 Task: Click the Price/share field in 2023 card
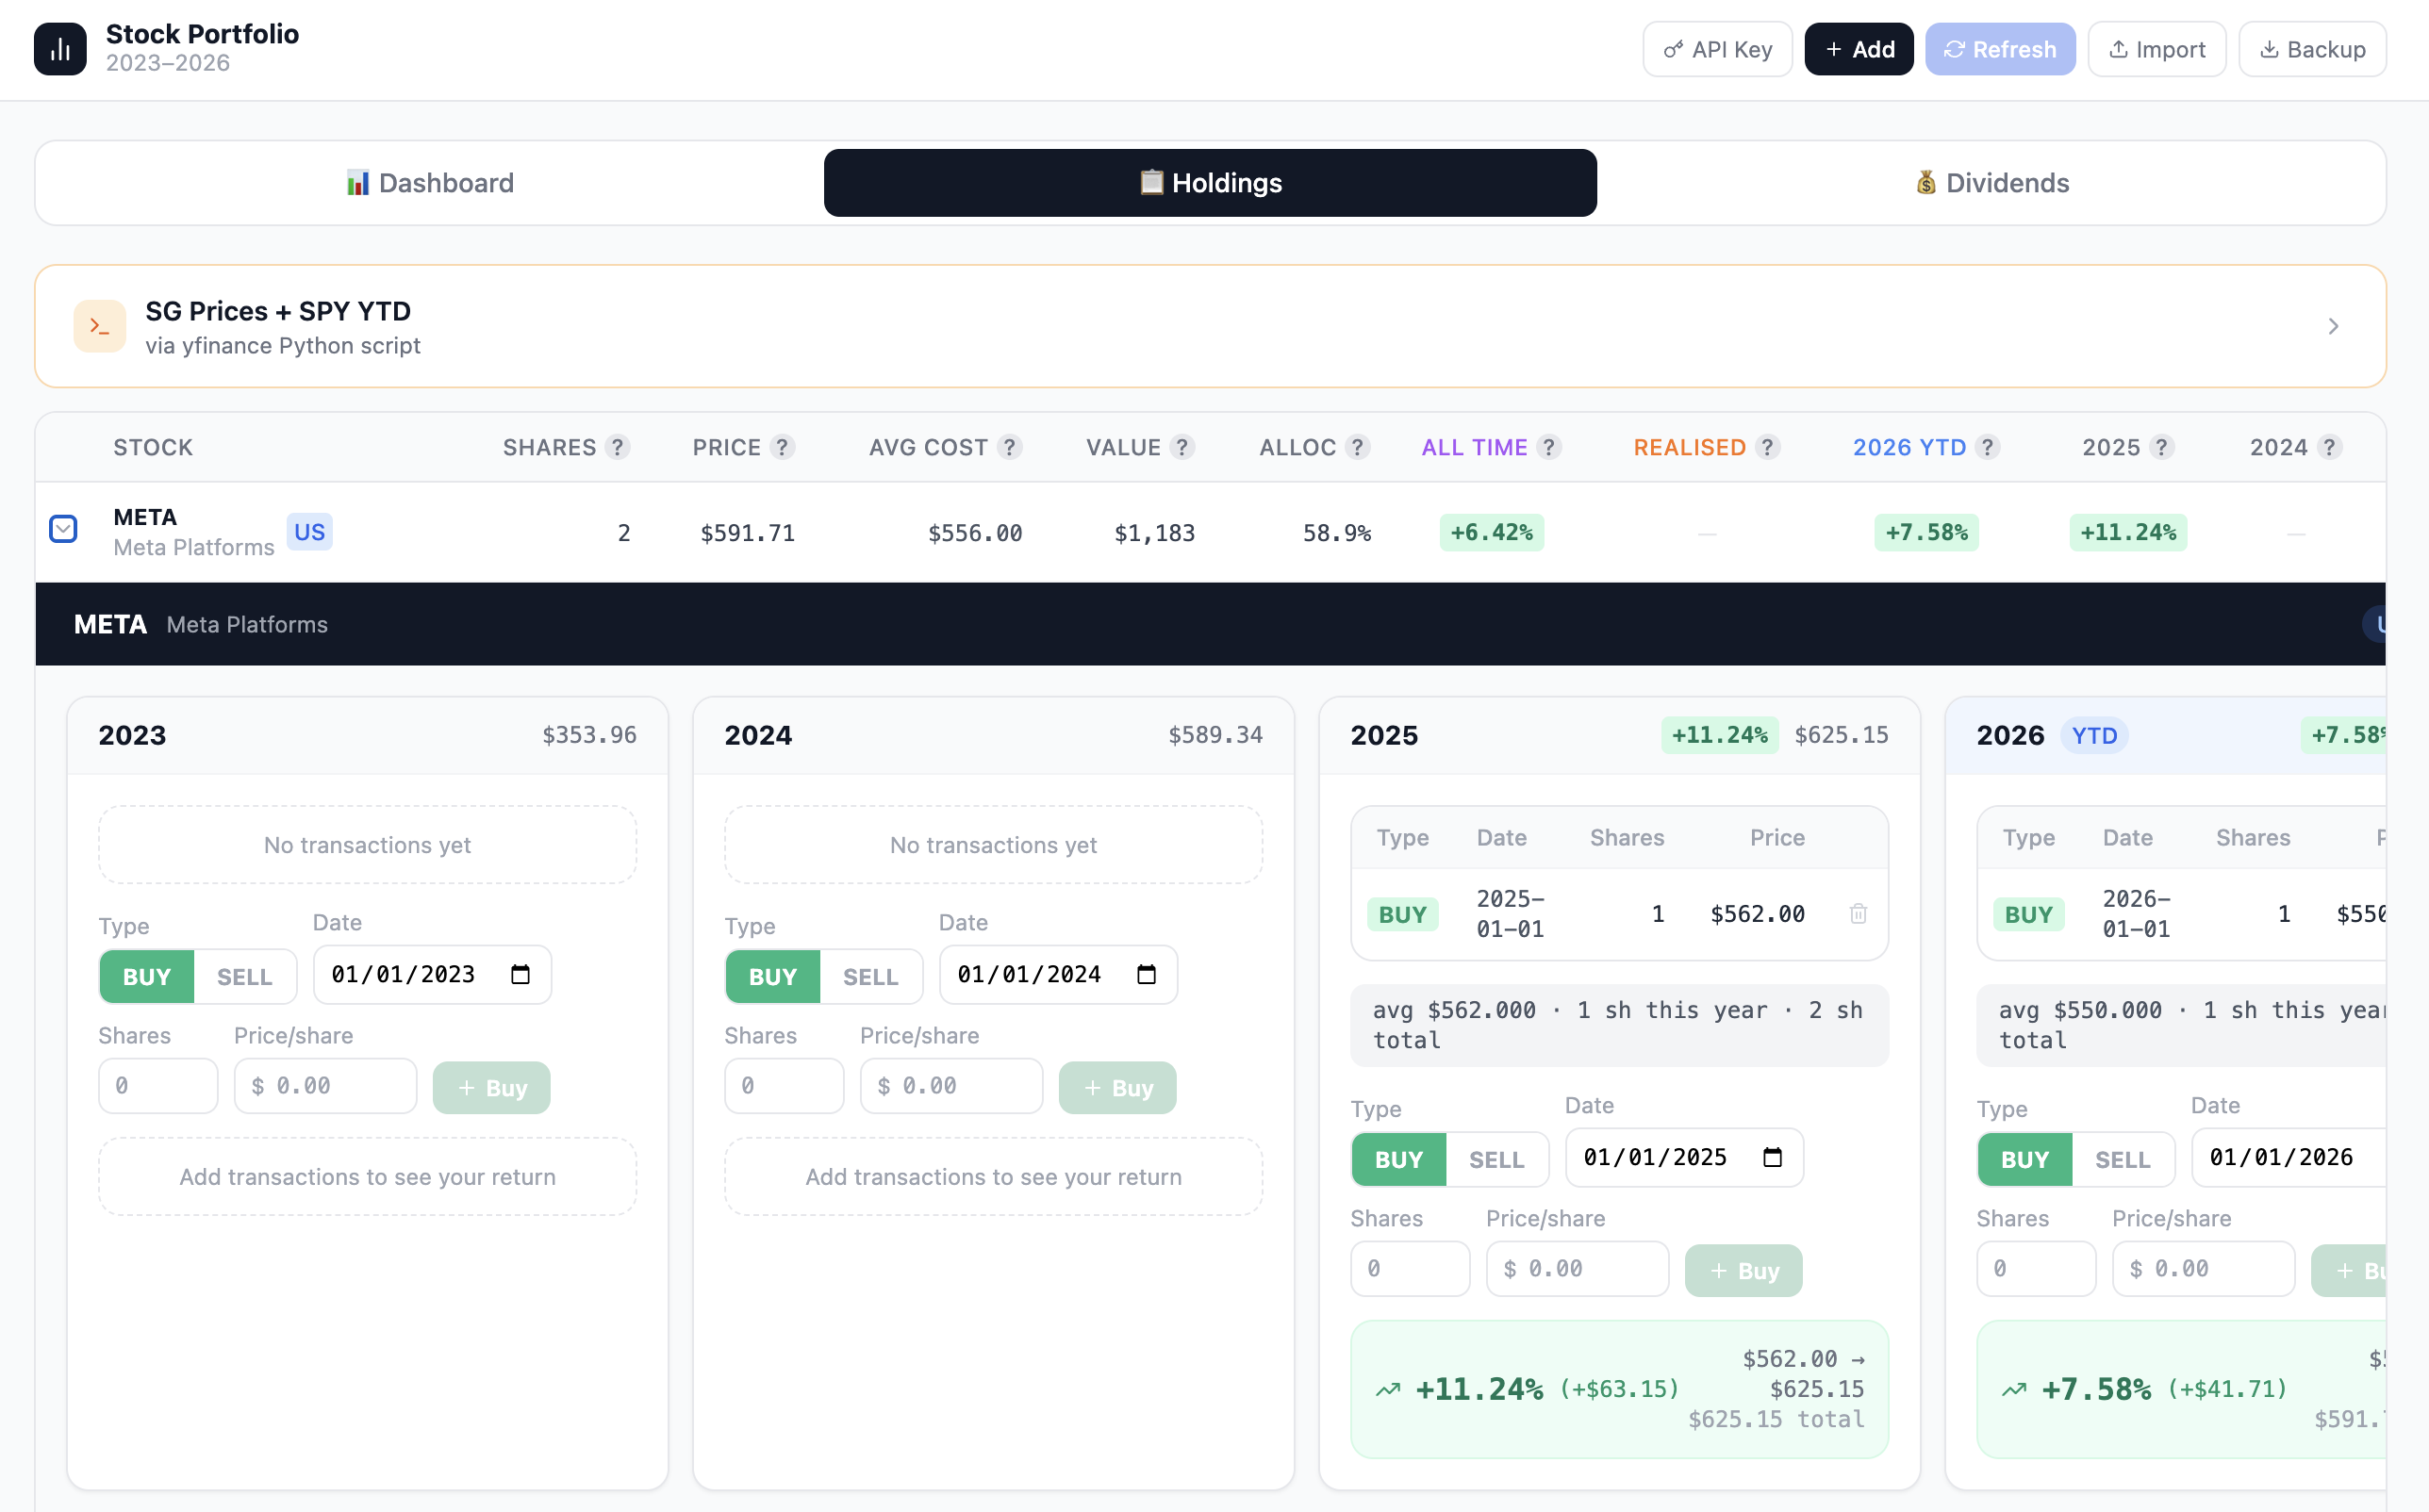coord(325,1085)
